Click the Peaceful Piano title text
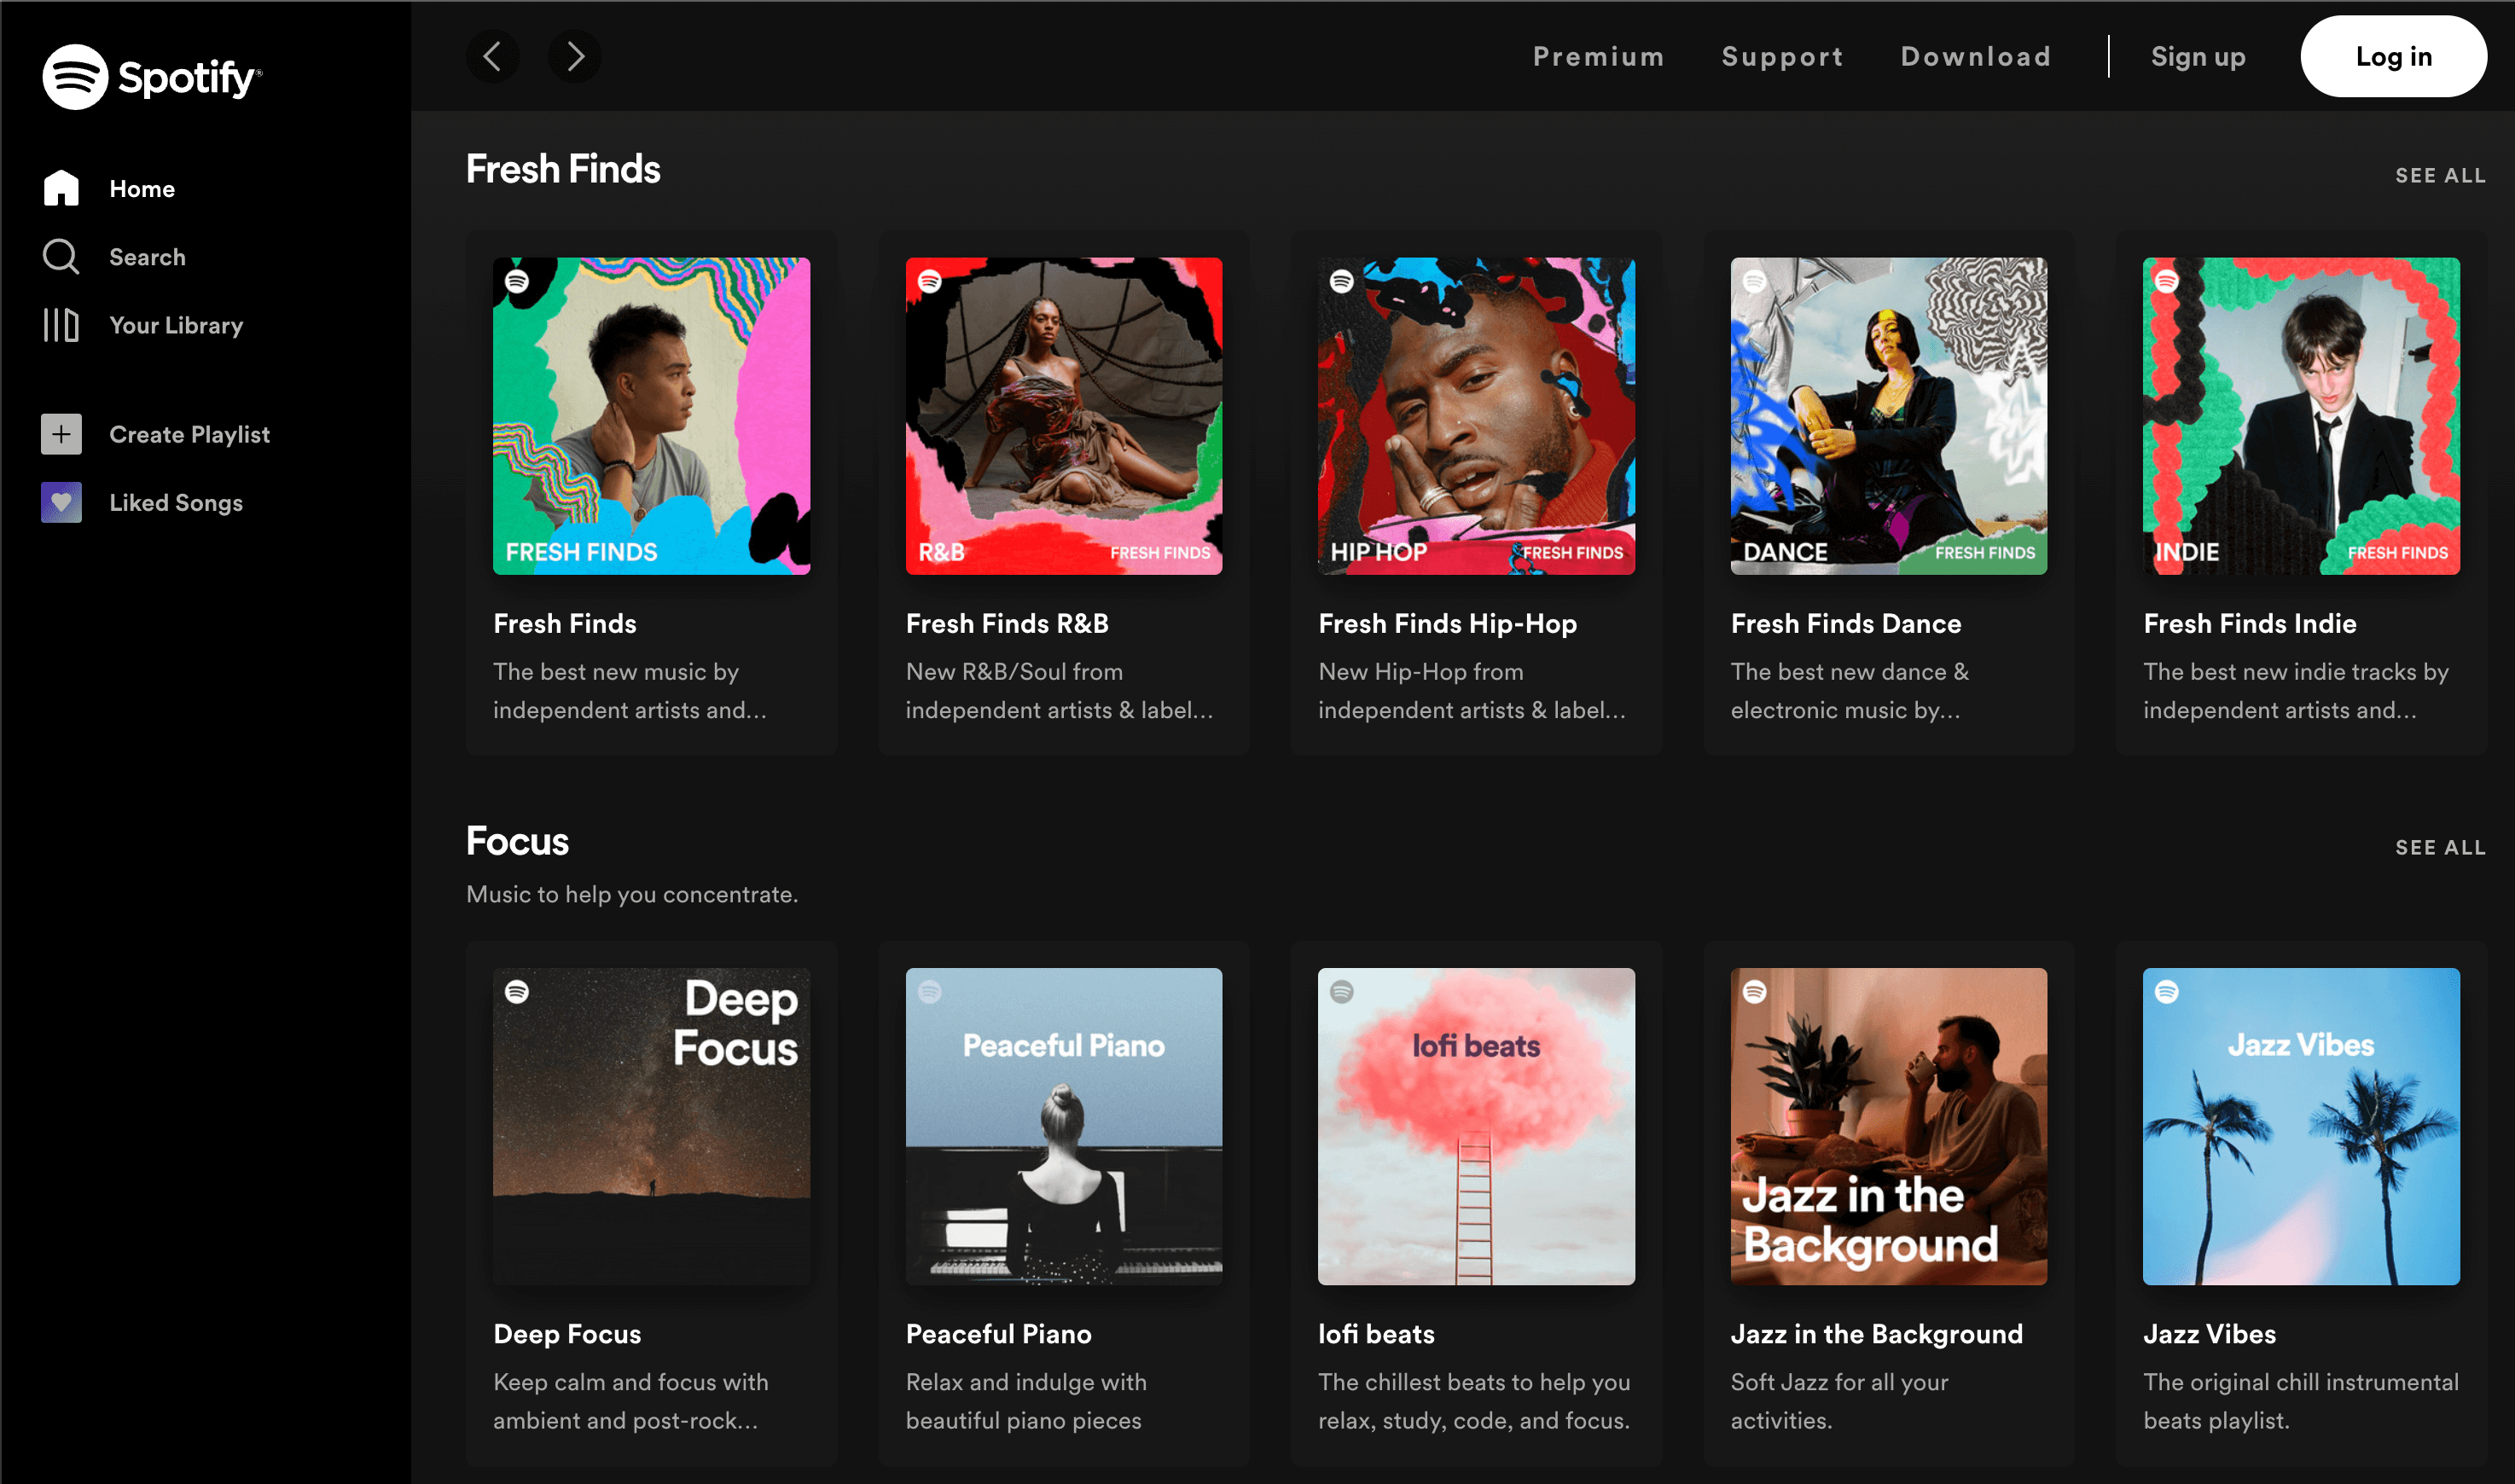 coord(999,1334)
